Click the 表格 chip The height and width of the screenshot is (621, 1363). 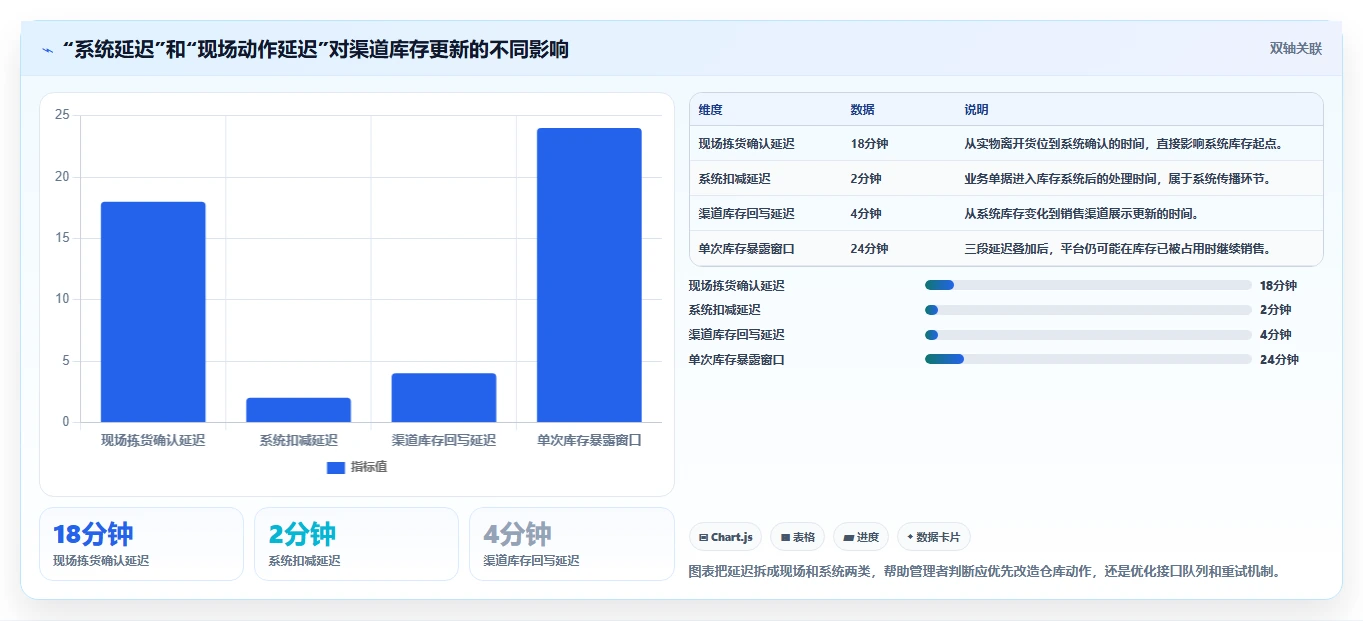[x=797, y=537]
